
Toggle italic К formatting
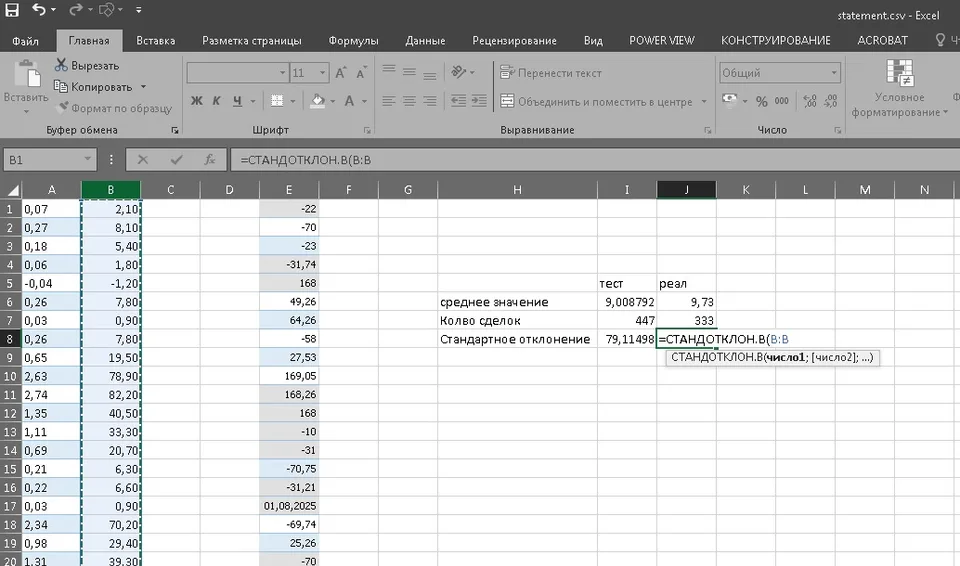tap(217, 101)
